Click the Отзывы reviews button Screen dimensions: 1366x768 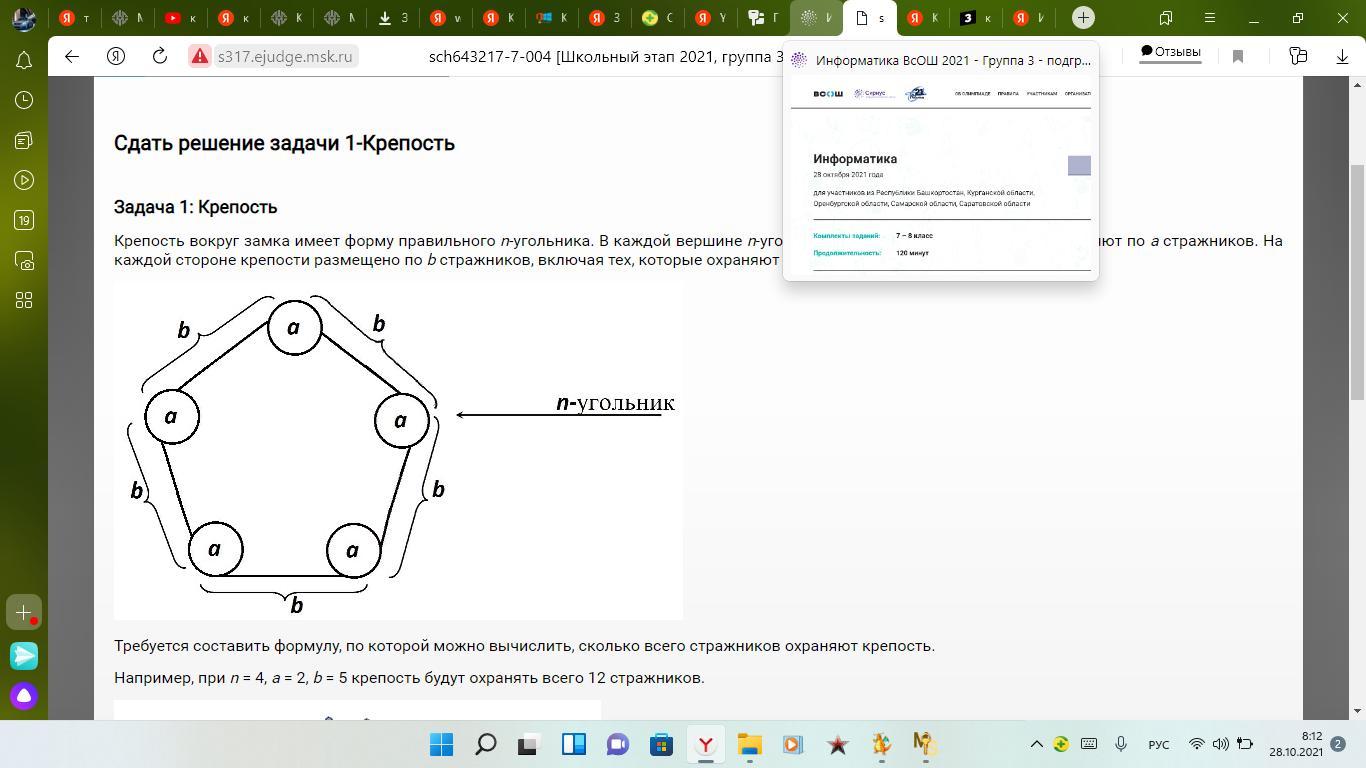(x=1170, y=52)
